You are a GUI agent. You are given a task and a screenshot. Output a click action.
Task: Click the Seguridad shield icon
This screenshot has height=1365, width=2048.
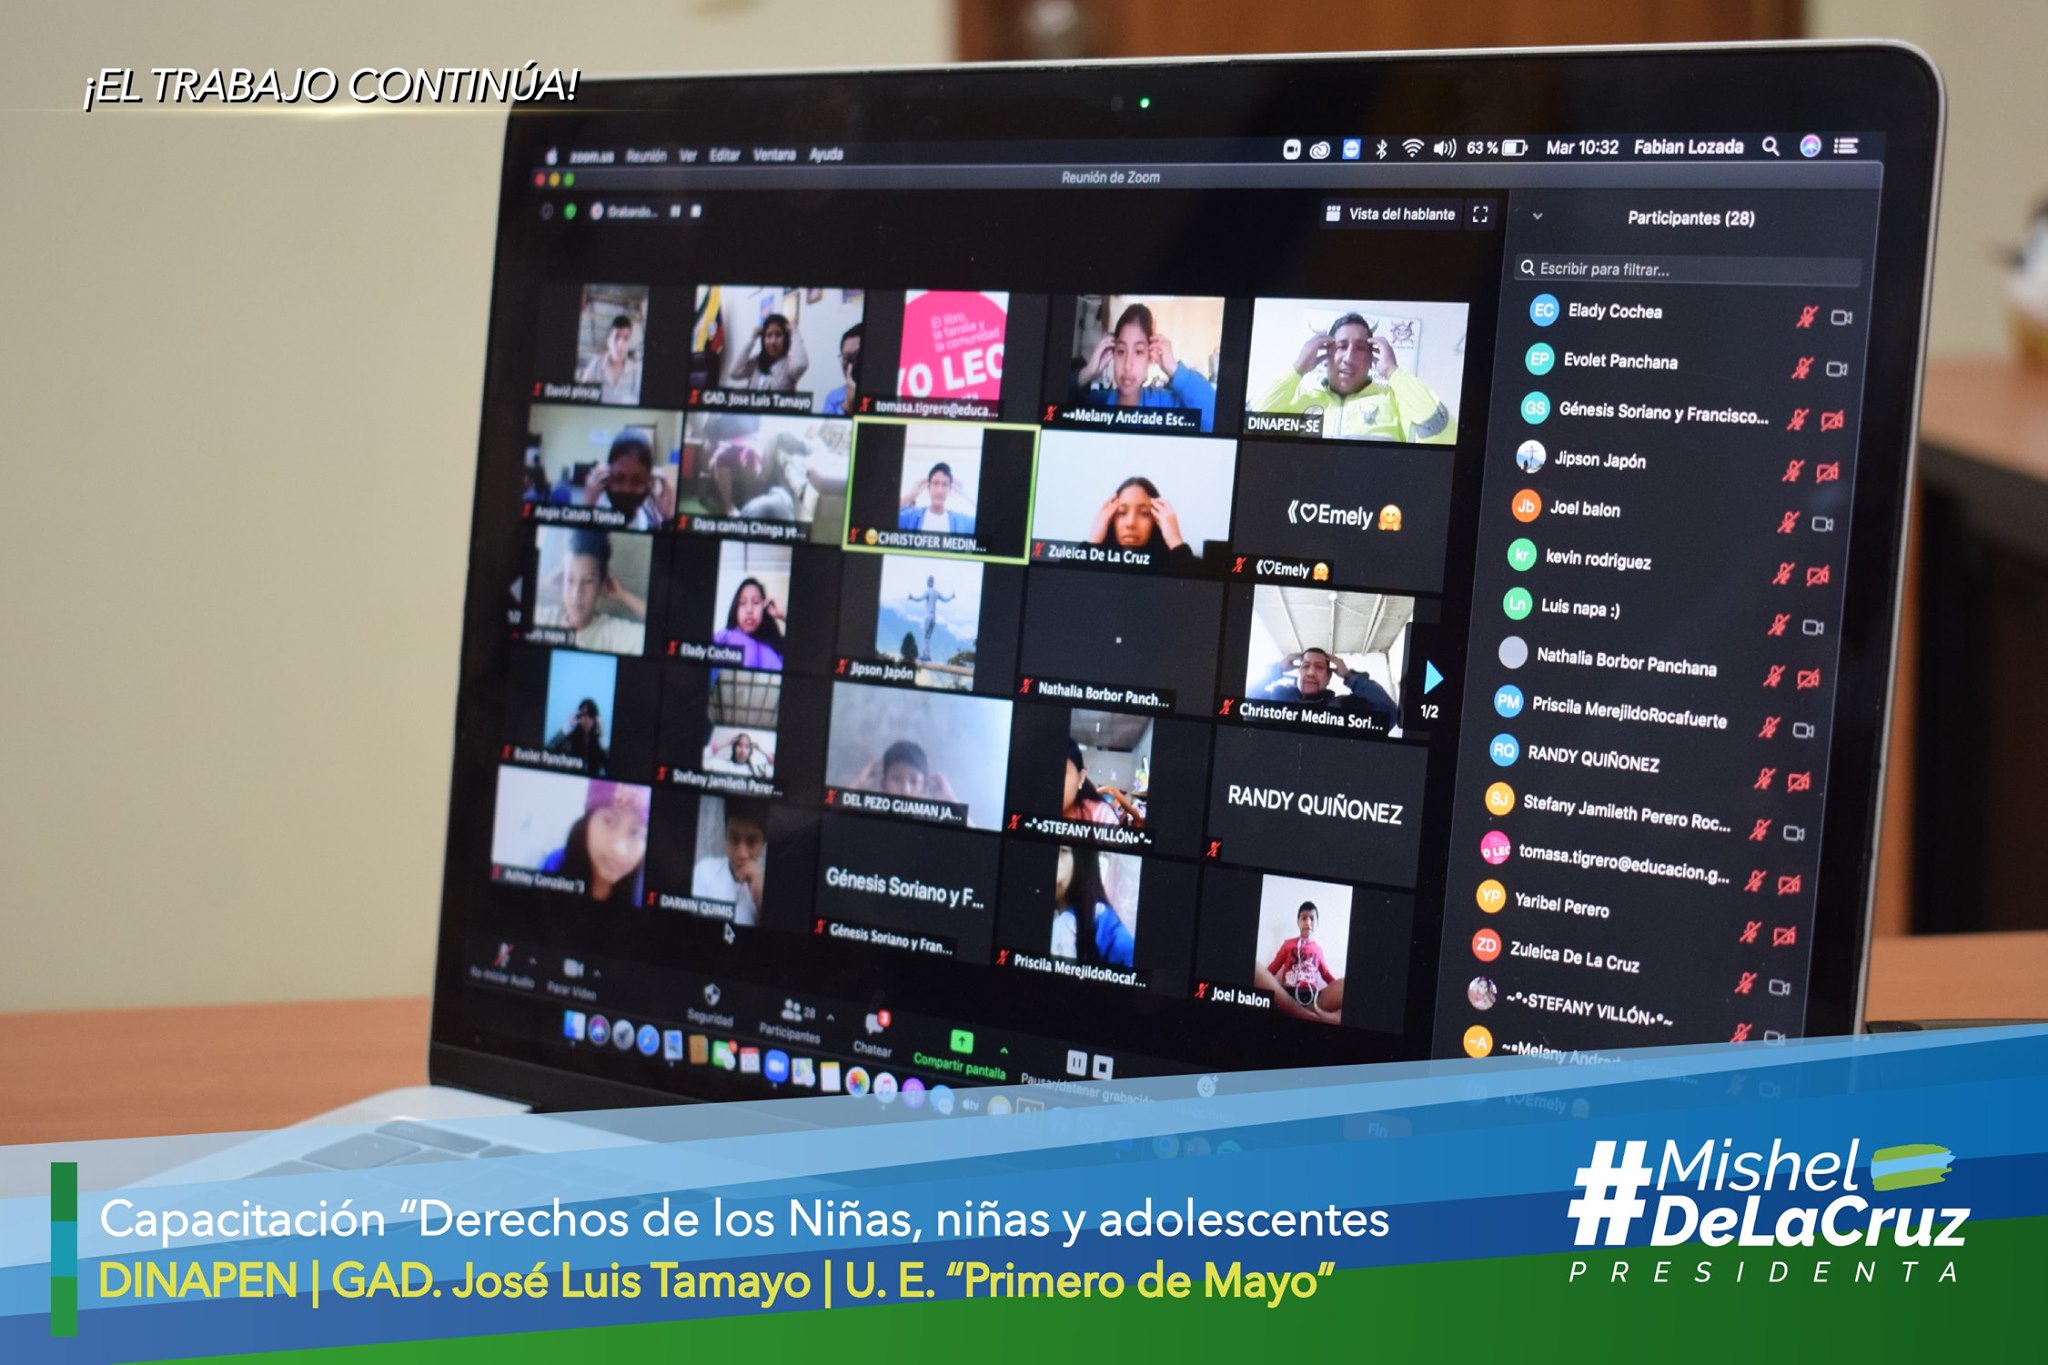click(711, 994)
